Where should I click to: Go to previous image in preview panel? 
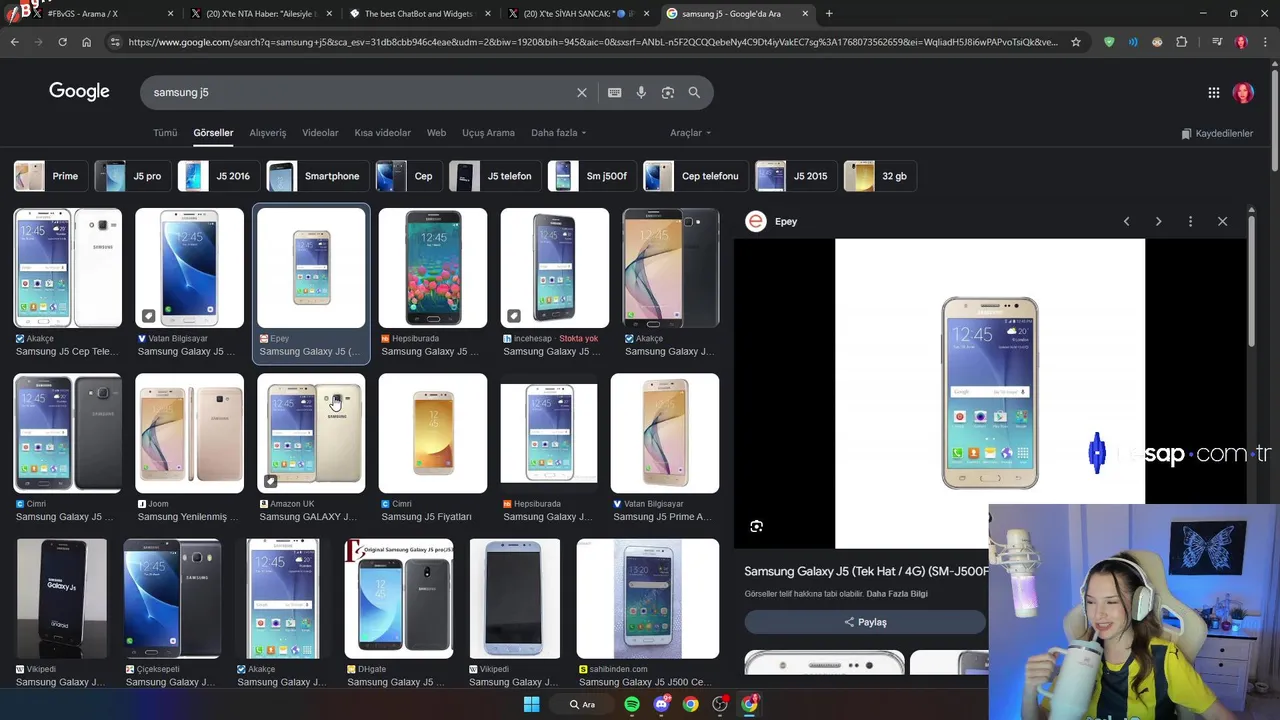(x=1126, y=221)
